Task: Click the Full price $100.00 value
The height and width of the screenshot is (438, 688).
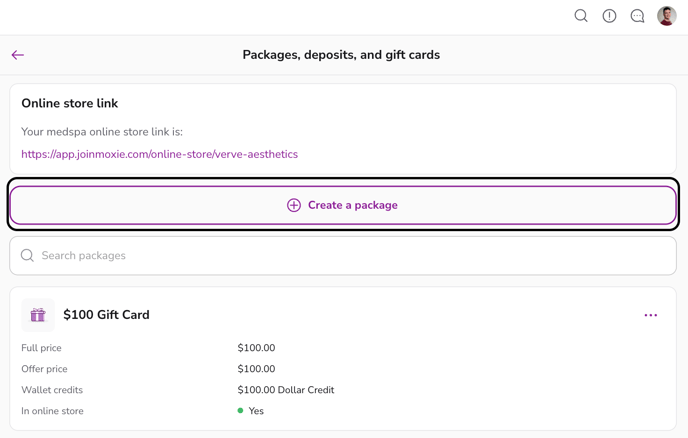Action: tap(256, 348)
